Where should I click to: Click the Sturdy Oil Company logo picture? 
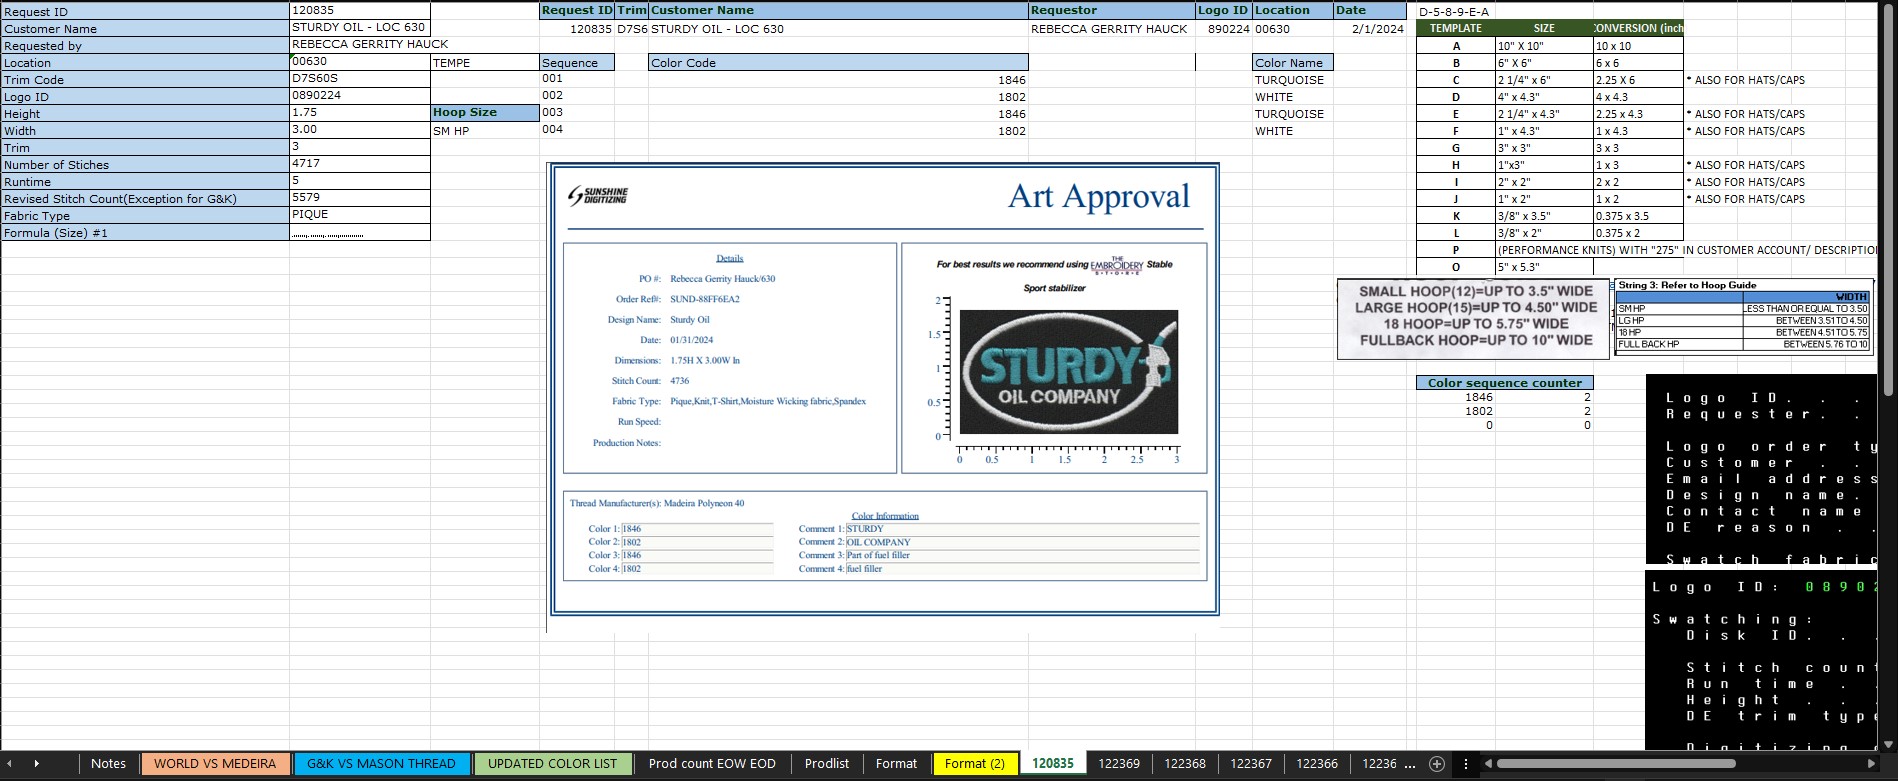click(1069, 372)
